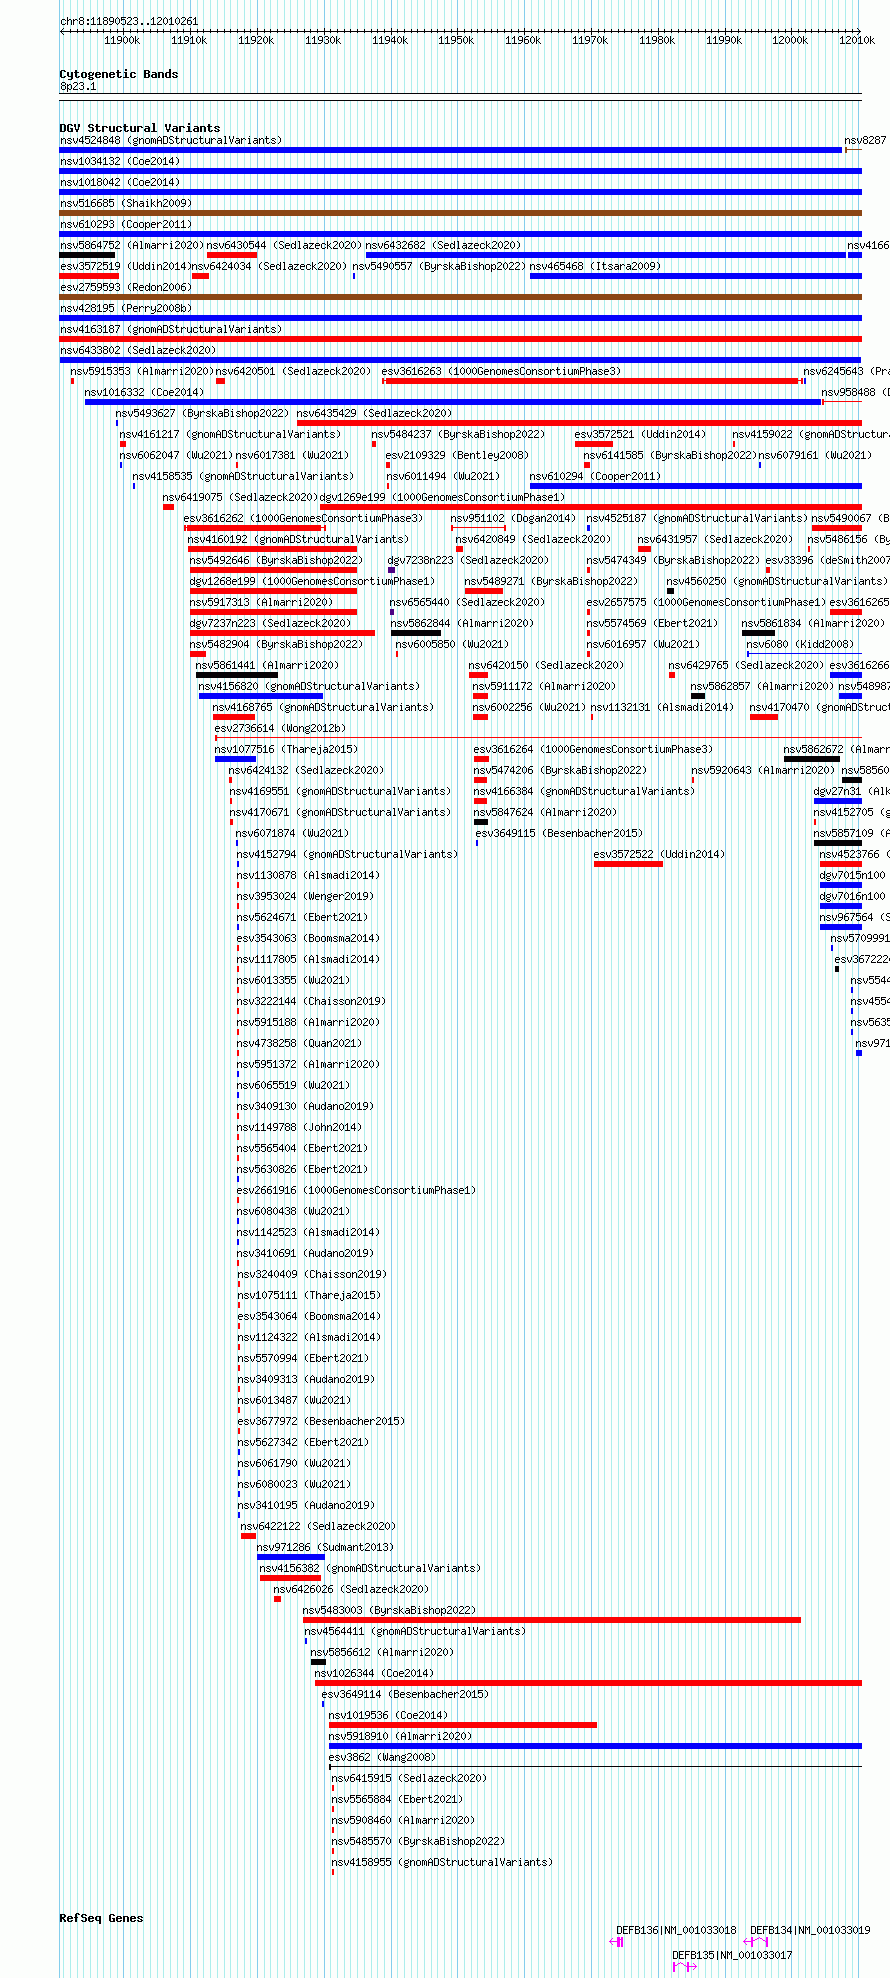Click esv2661916 (1000GenomesConsortiumPhase1) label
890x1978 pixels.
pyautogui.click(x=356, y=1190)
